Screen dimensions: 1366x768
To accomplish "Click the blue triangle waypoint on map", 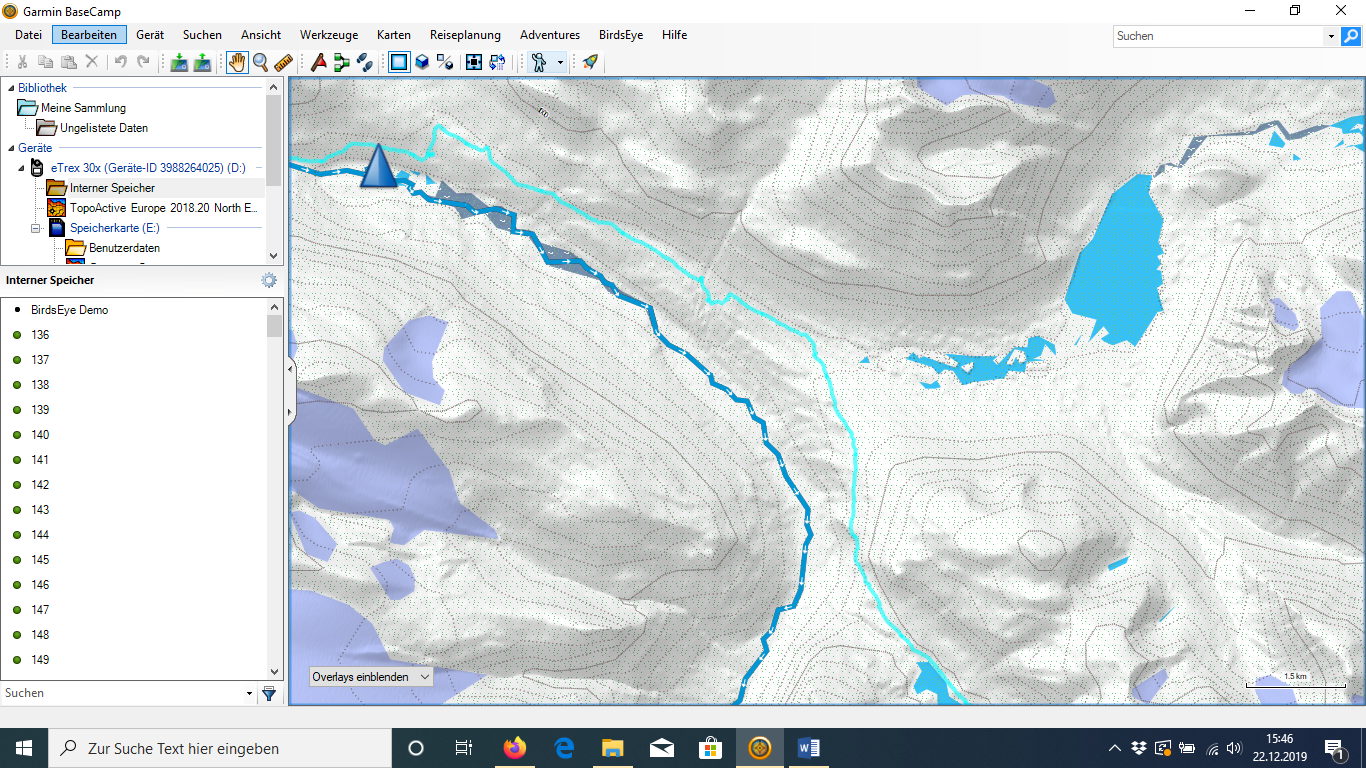I will [378, 166].
